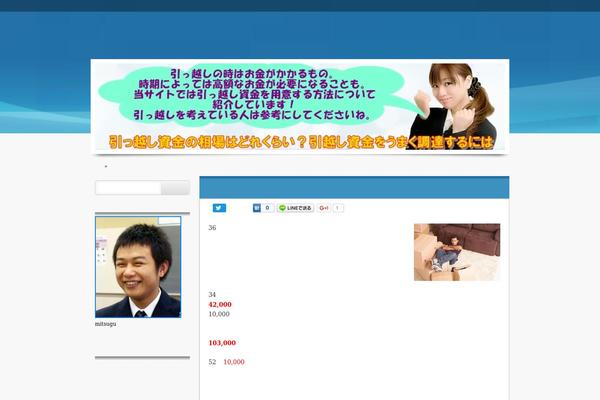Open the moving boxes article image
The image size is (600, 400).
tap(457, 252)
